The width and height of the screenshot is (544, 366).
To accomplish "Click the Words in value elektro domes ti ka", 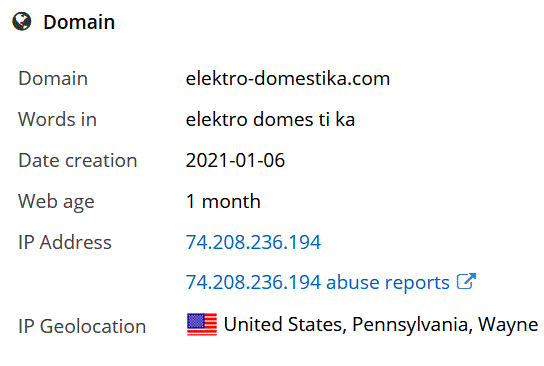I will tap(270, 119).
